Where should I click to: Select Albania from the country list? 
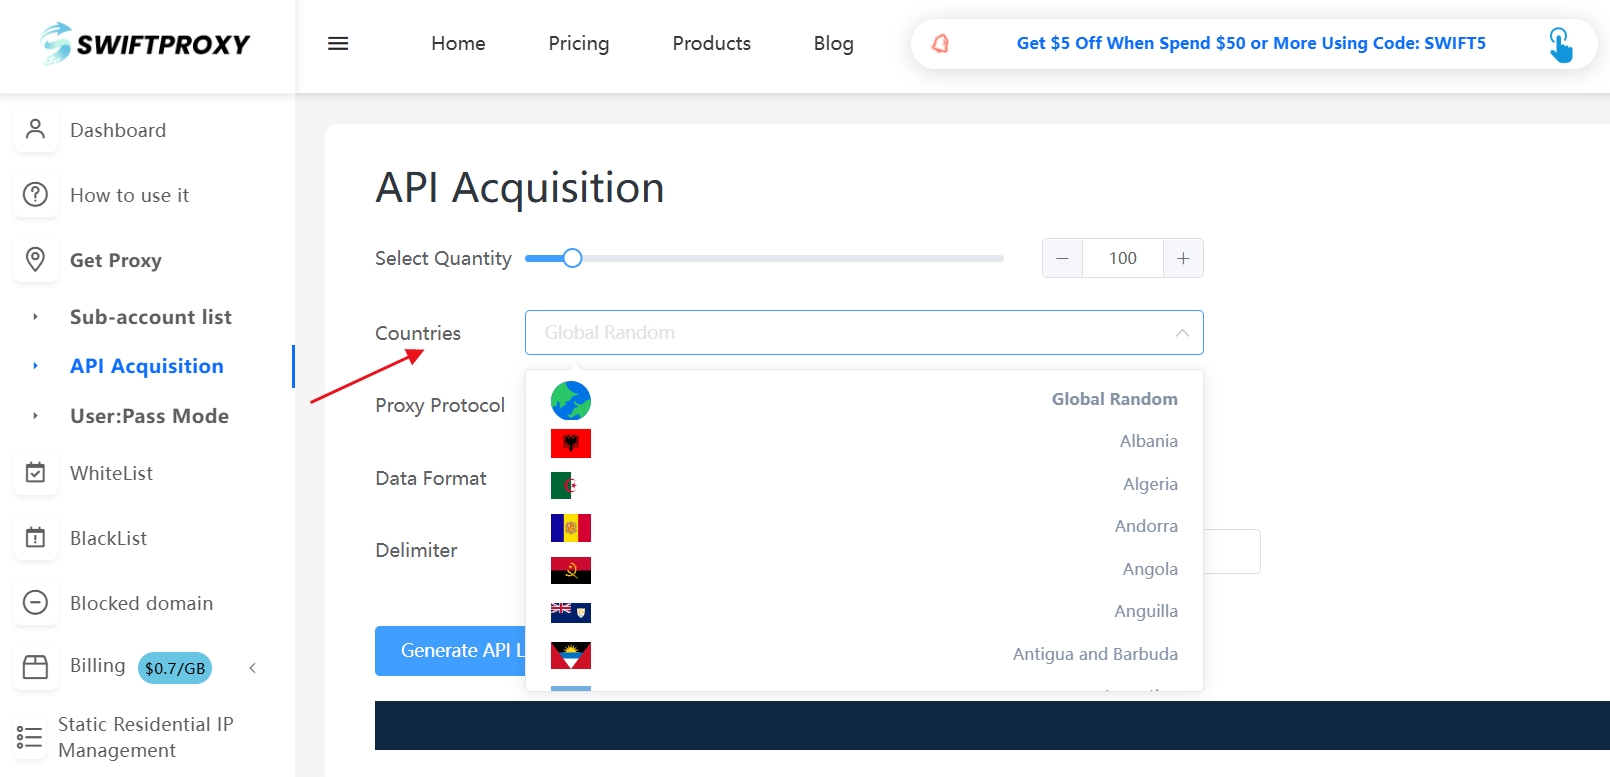(1148, 441)
